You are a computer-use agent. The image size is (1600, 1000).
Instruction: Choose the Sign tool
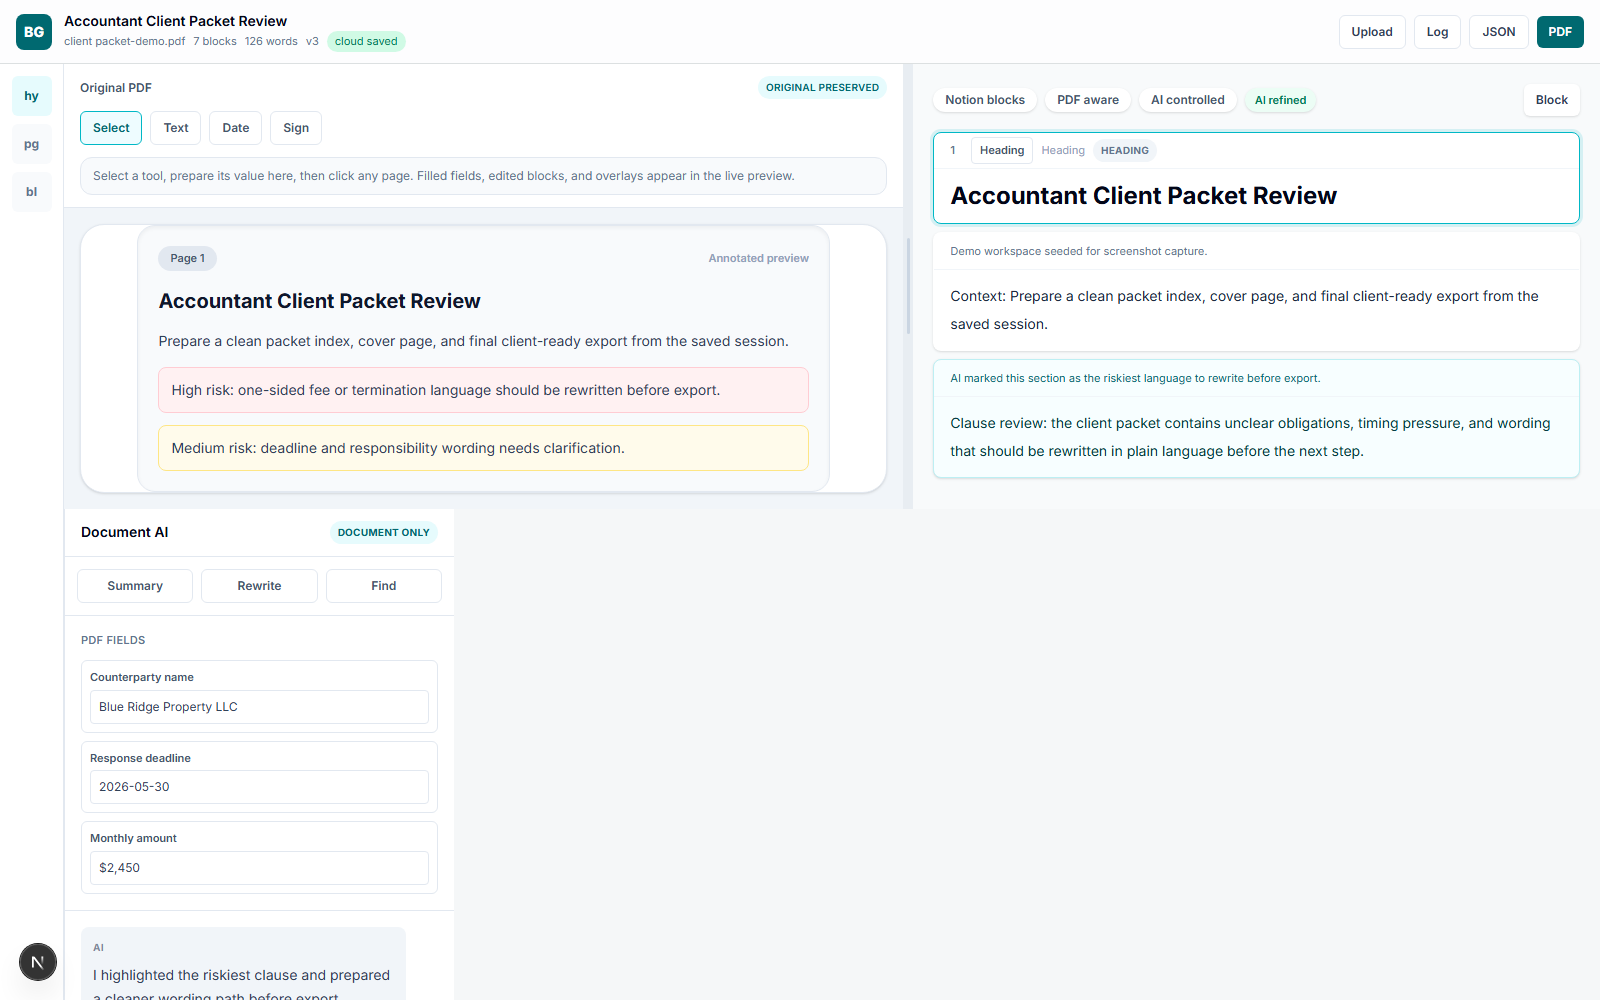(x=296, y=128)
